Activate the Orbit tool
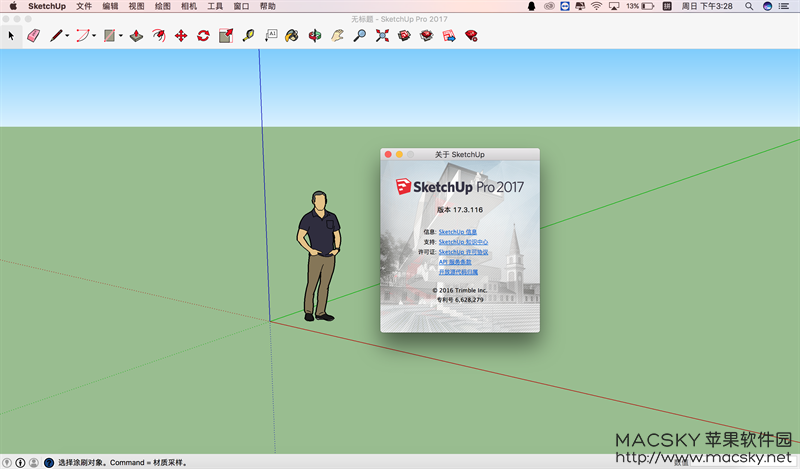 315,36
